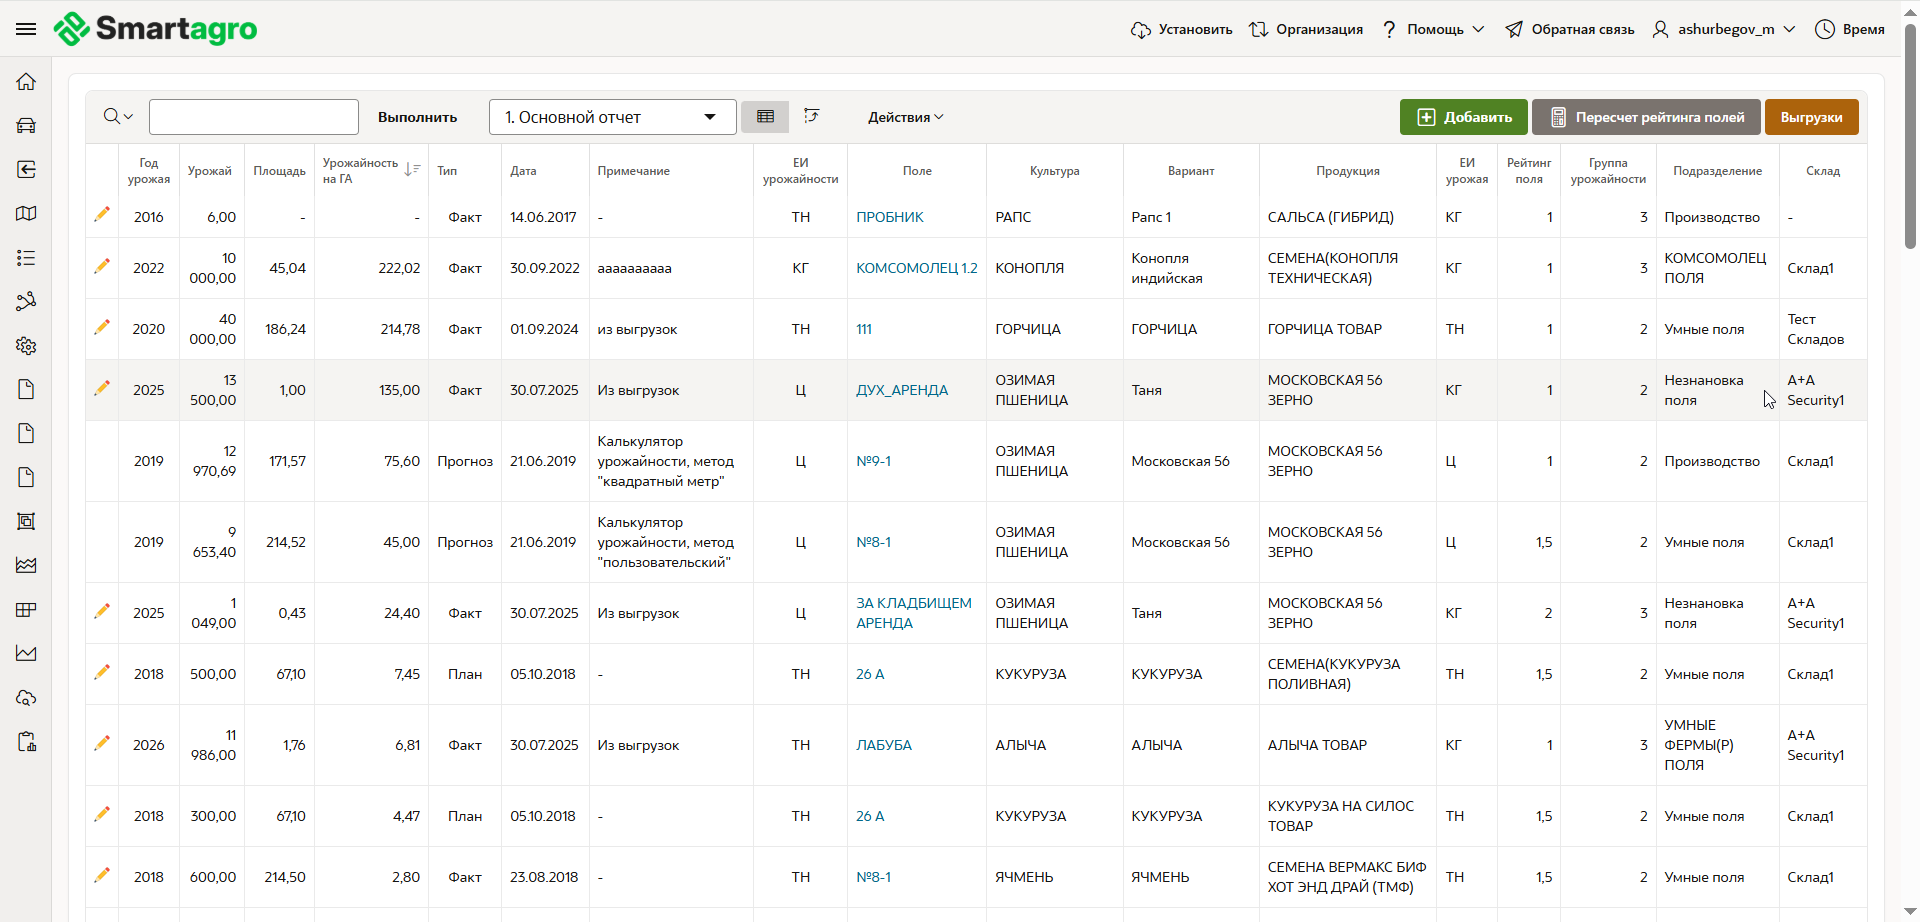This screenshot has width=1920, height=922.
Task: Expand the Действия actions menu
Action: click(x=905, y=117)
